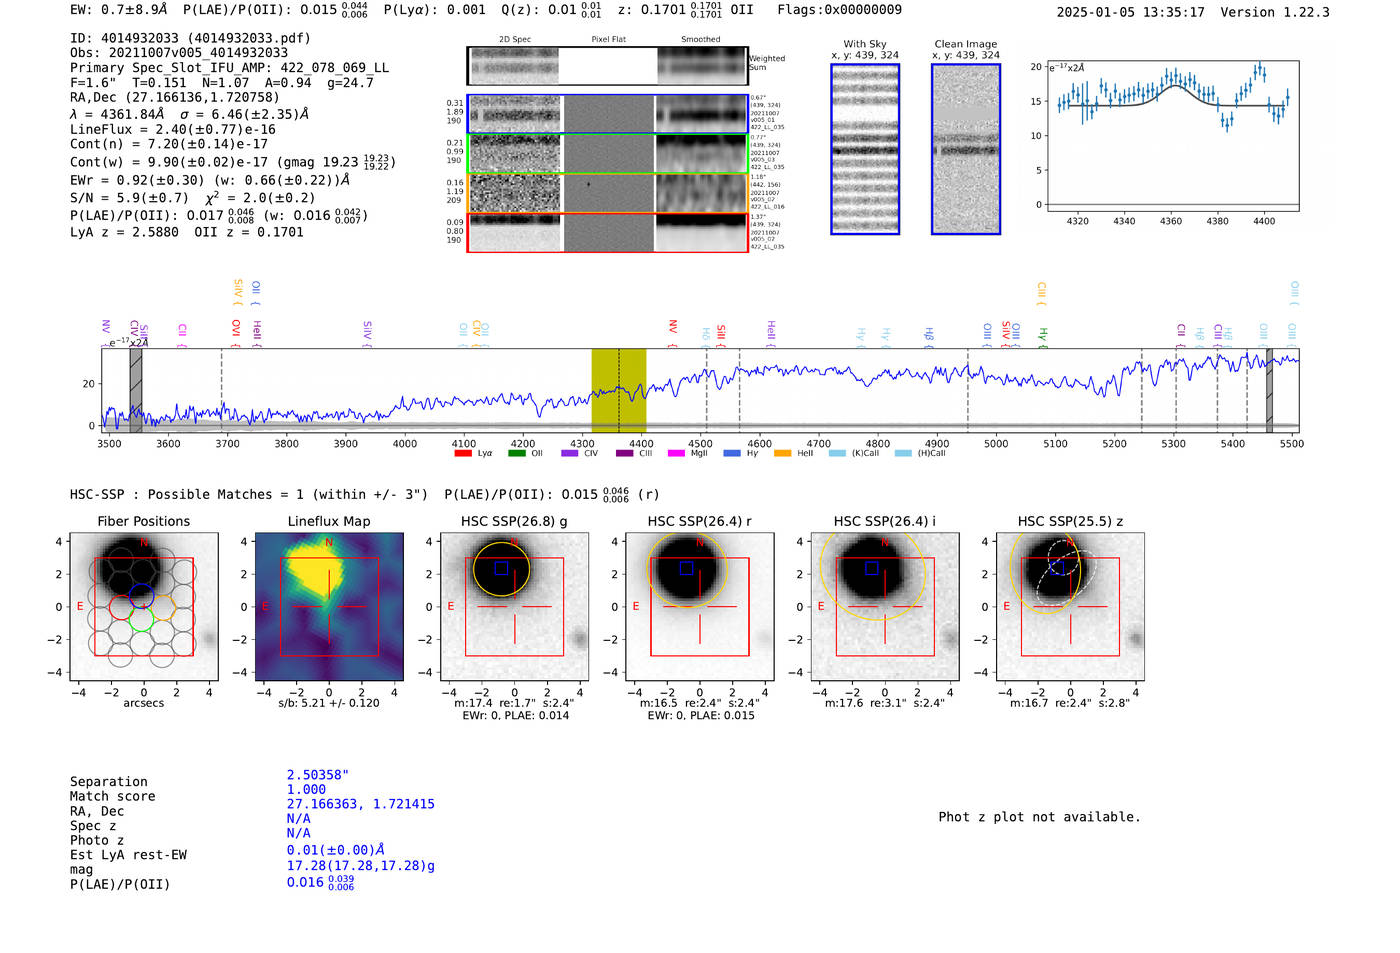Click the hatched gray band near 3550 Å
Viewport: 1400px width, 953px height.
[136, 390]
